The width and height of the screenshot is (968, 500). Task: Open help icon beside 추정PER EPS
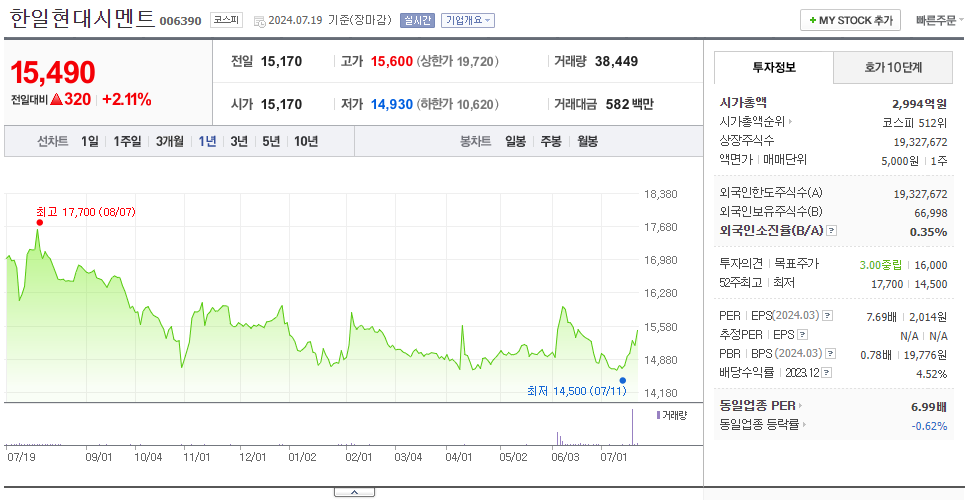(802, 335)
